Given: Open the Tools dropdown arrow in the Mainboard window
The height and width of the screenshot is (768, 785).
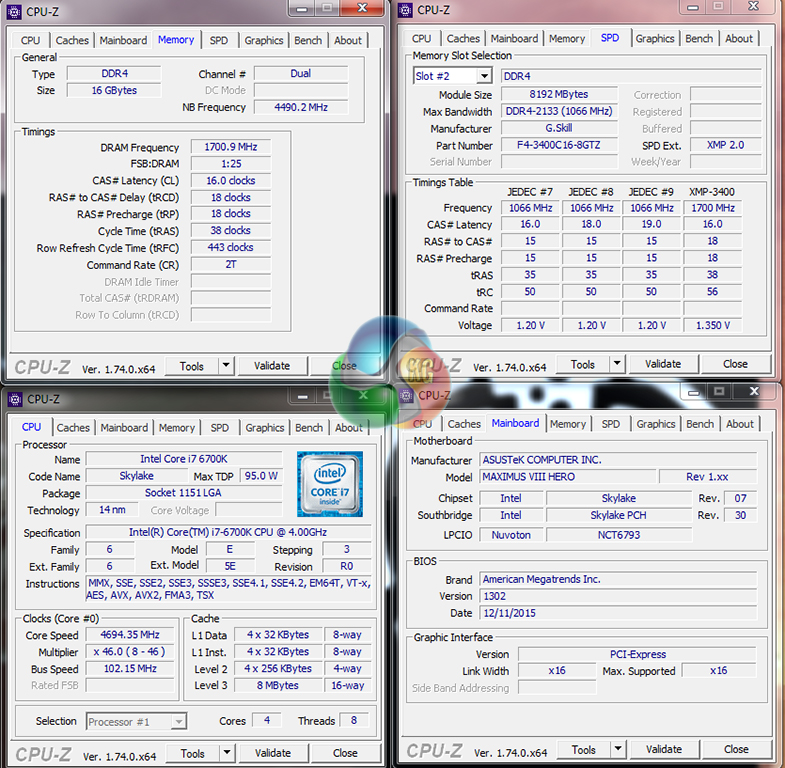Looking at the screenshot, I should (618, 749).
